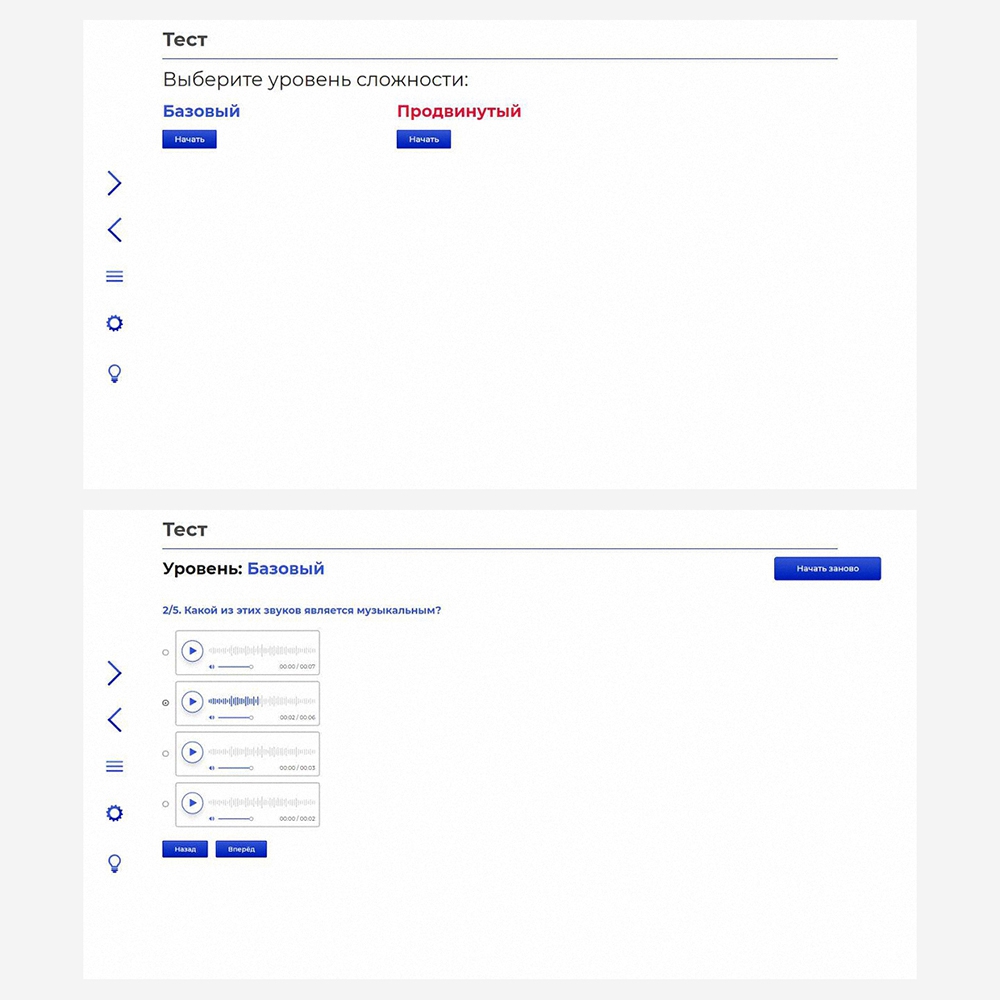Play the last audio clip lasting 00:02

tap(192, 803)
